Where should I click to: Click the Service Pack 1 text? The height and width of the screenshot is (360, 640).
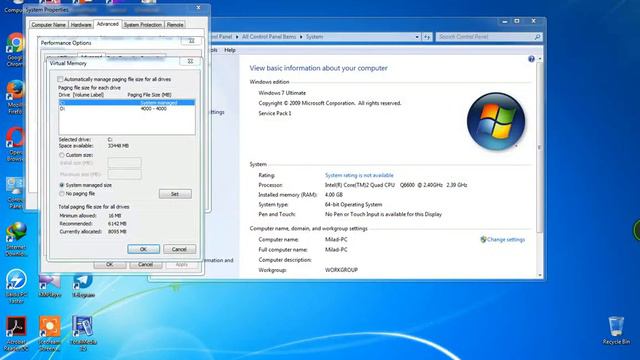(275, 113)
